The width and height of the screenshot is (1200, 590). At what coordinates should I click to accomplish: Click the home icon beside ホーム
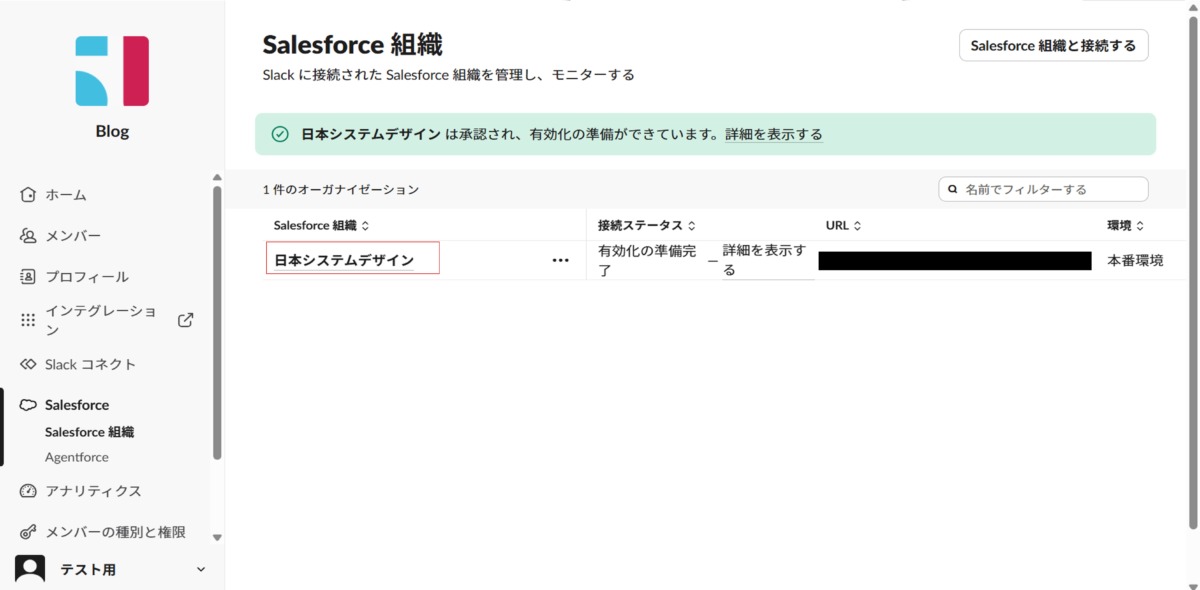pyautogui.click(x=28, y=195)
